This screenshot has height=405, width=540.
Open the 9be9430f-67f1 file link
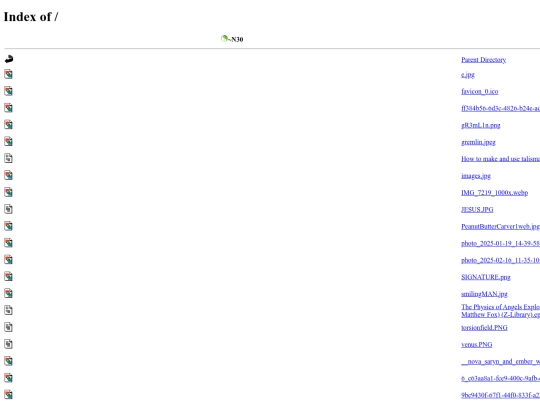click(500, 395)
